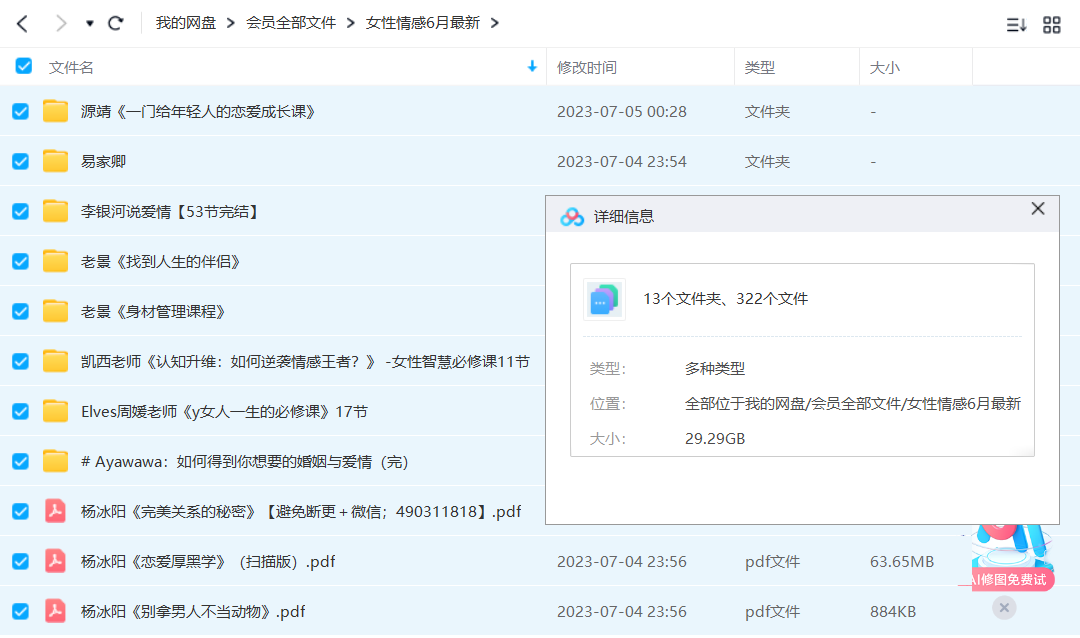Uncheck the 李银河说爱情 folder checkbox
1080x638 pixels.
[20, 211]
